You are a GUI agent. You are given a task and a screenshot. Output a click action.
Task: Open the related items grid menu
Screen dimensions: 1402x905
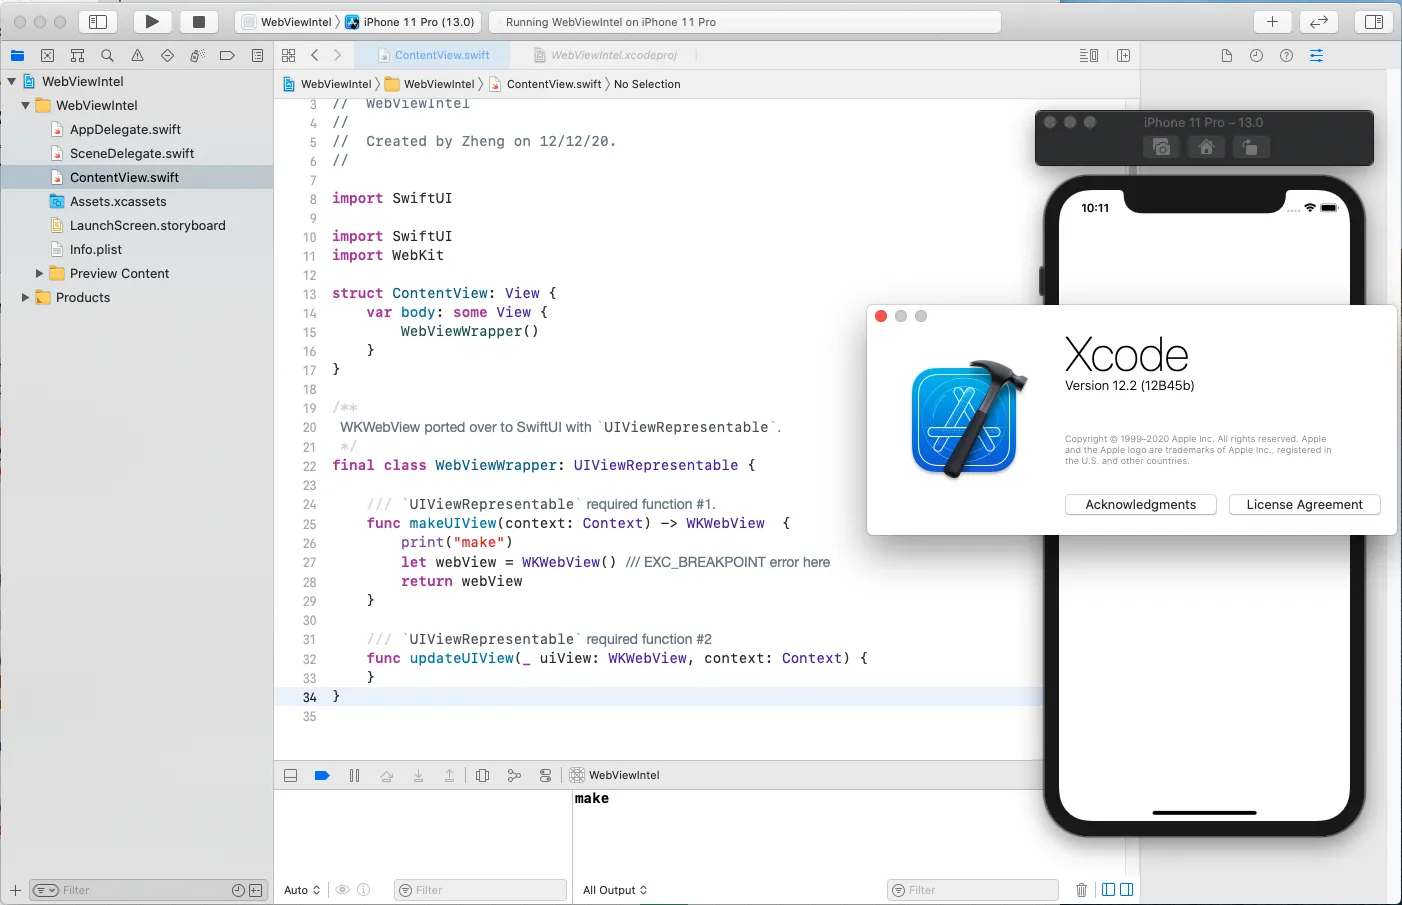tap(289, 56)
